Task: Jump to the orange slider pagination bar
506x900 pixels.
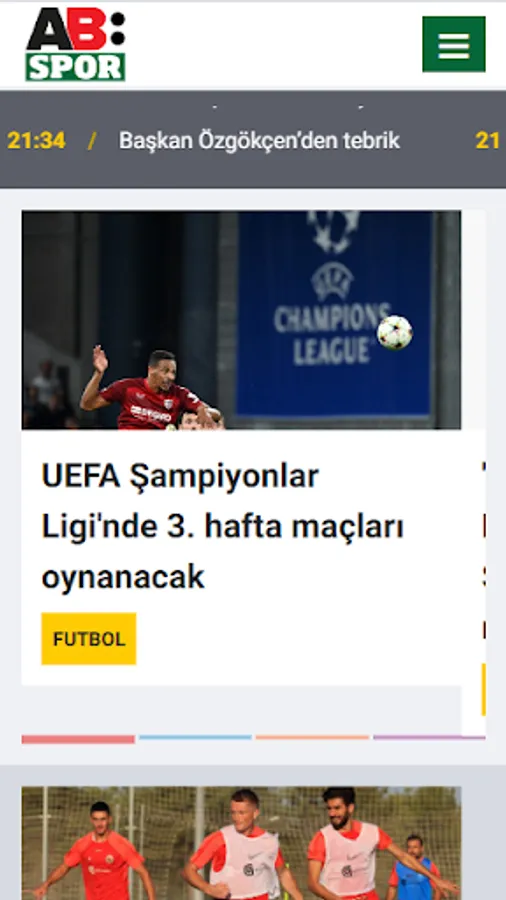Action: coord(312,738)
